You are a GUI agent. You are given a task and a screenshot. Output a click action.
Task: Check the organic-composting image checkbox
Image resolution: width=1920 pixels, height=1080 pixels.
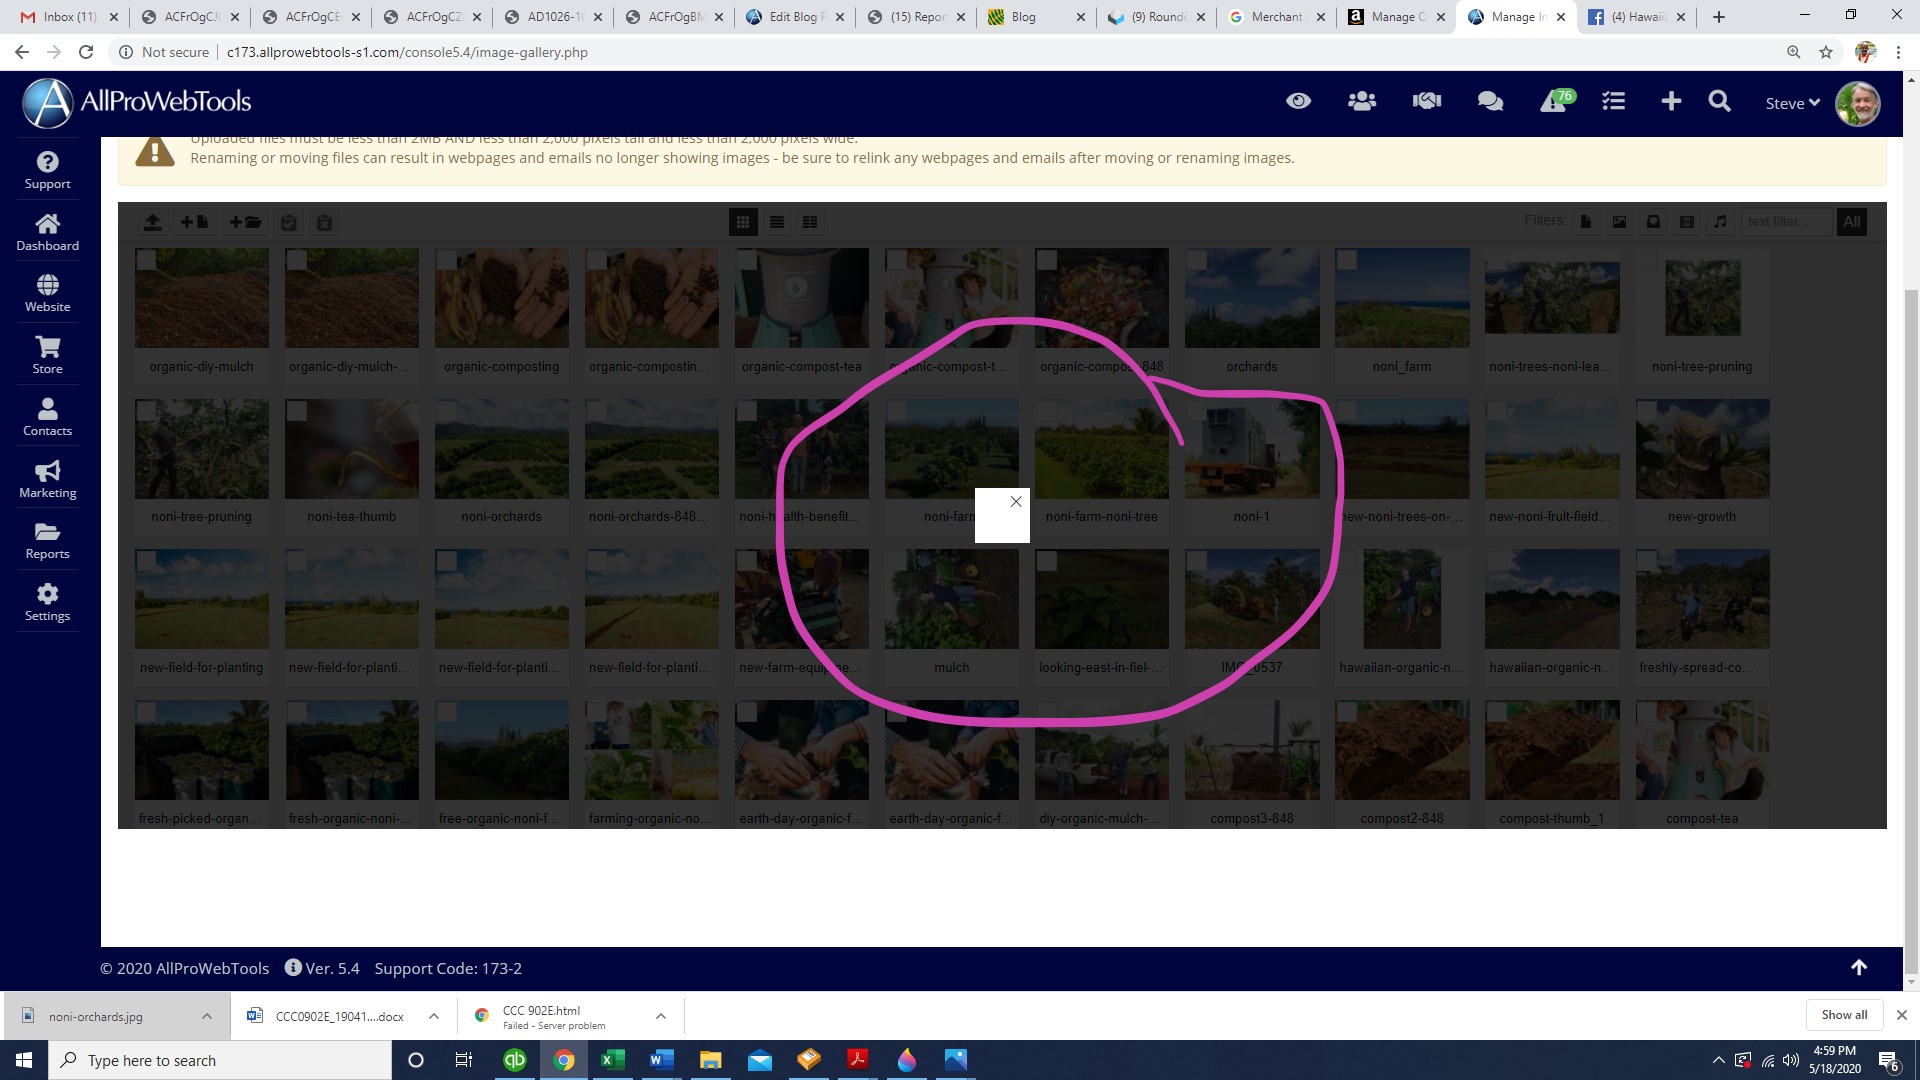[x=447, y=260]
